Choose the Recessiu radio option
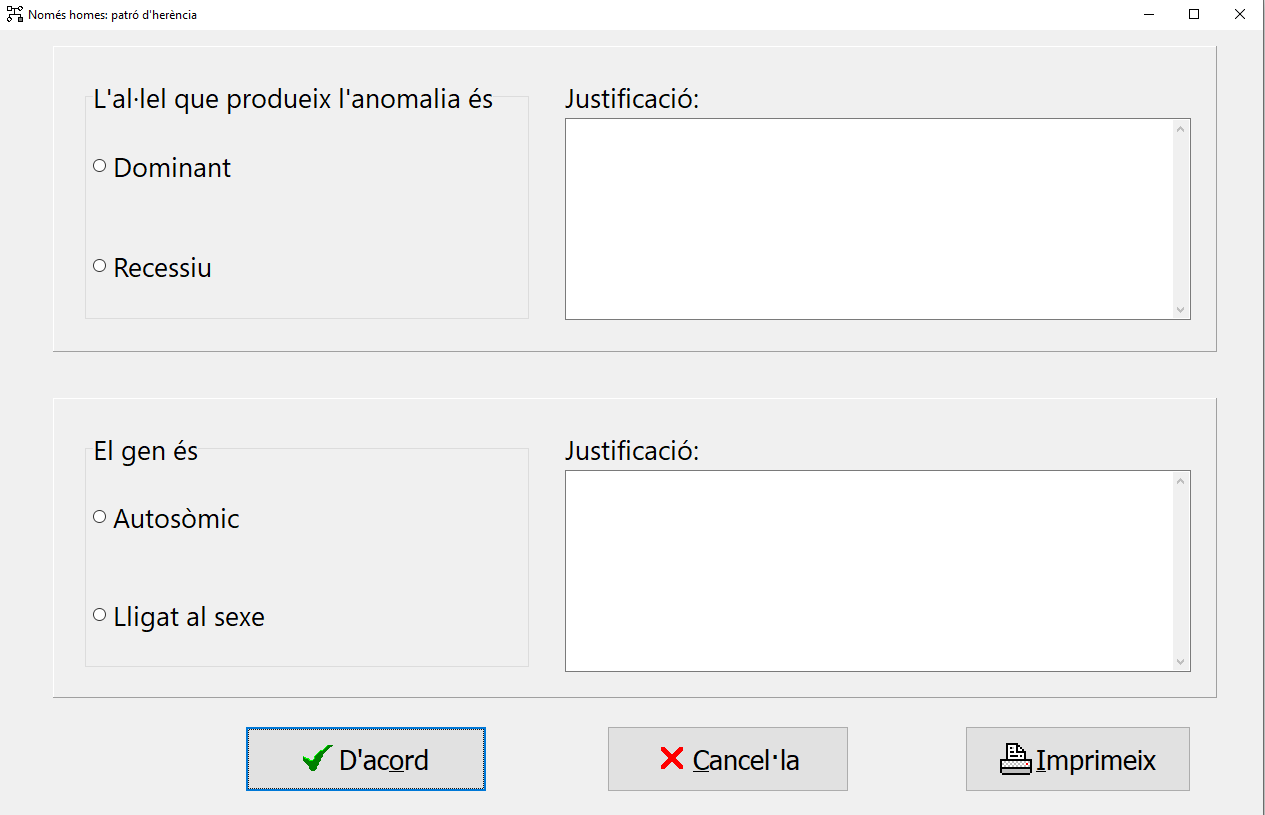1265x815 pixels. tap(100, 266)
